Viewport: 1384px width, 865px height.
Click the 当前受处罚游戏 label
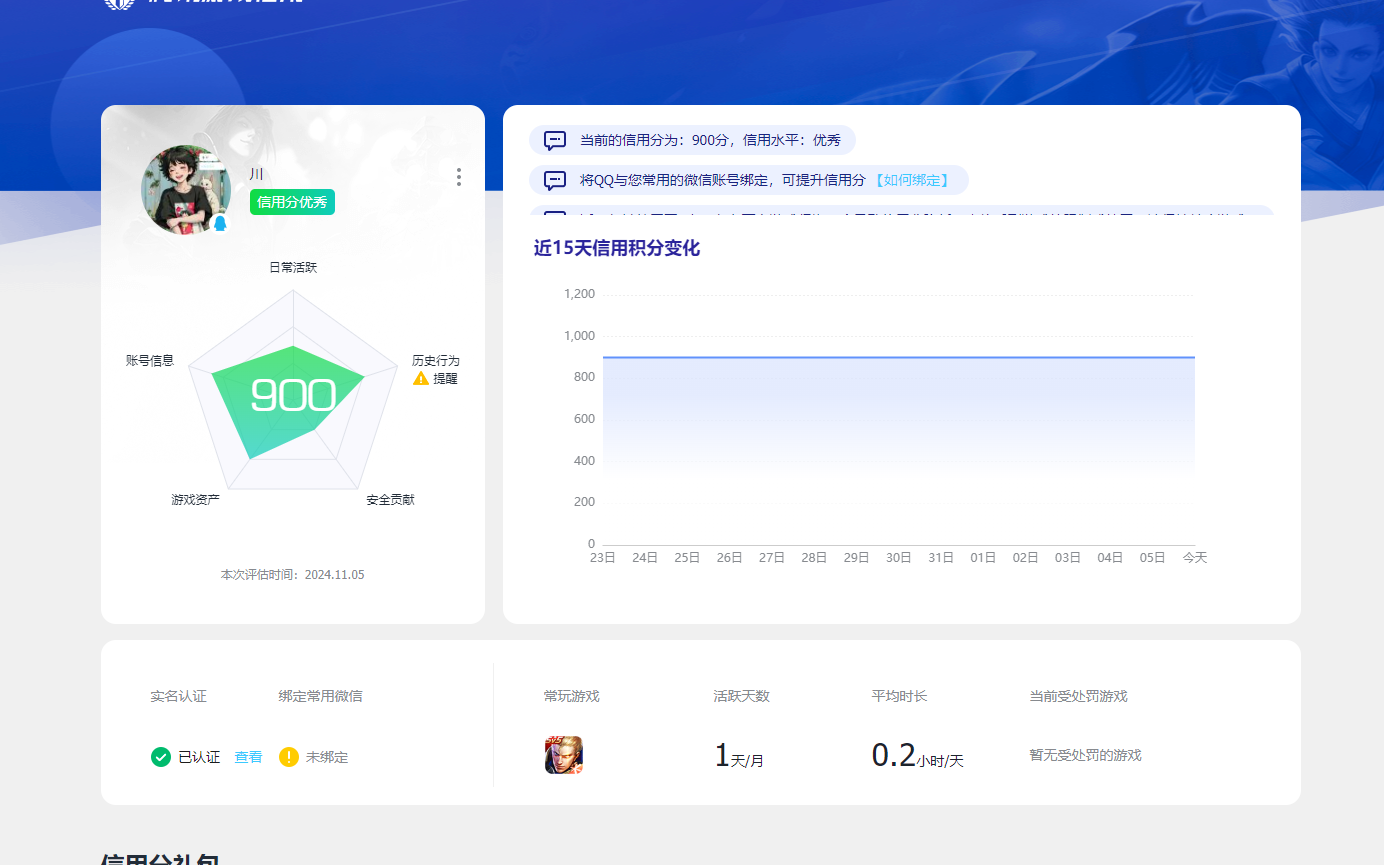point(1078,696)
